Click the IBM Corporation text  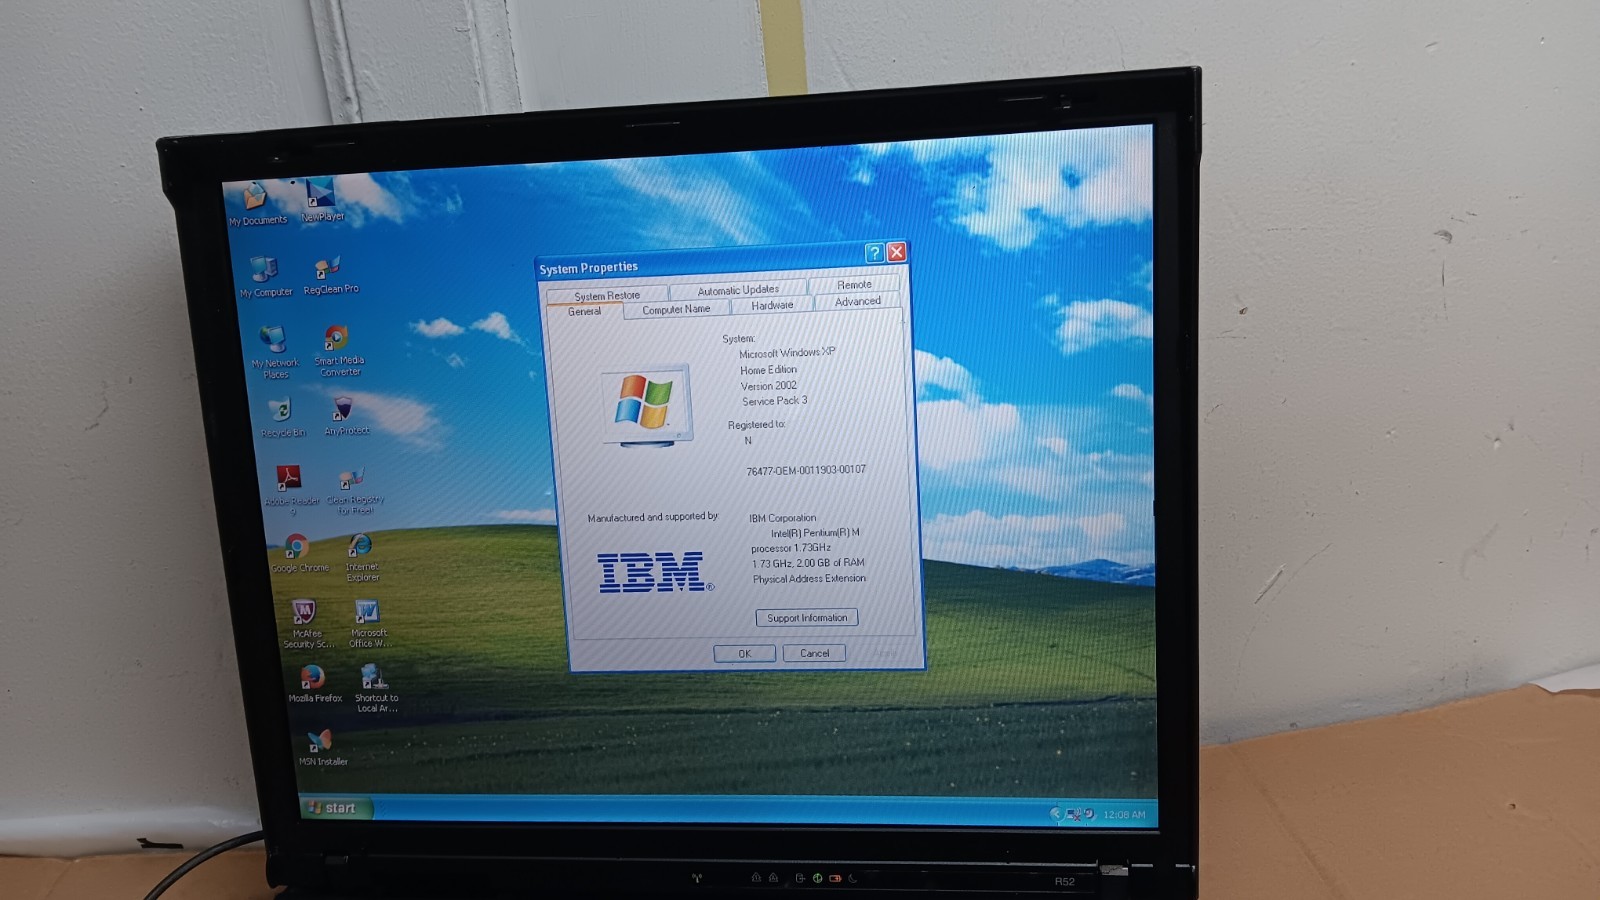point(783,518)
